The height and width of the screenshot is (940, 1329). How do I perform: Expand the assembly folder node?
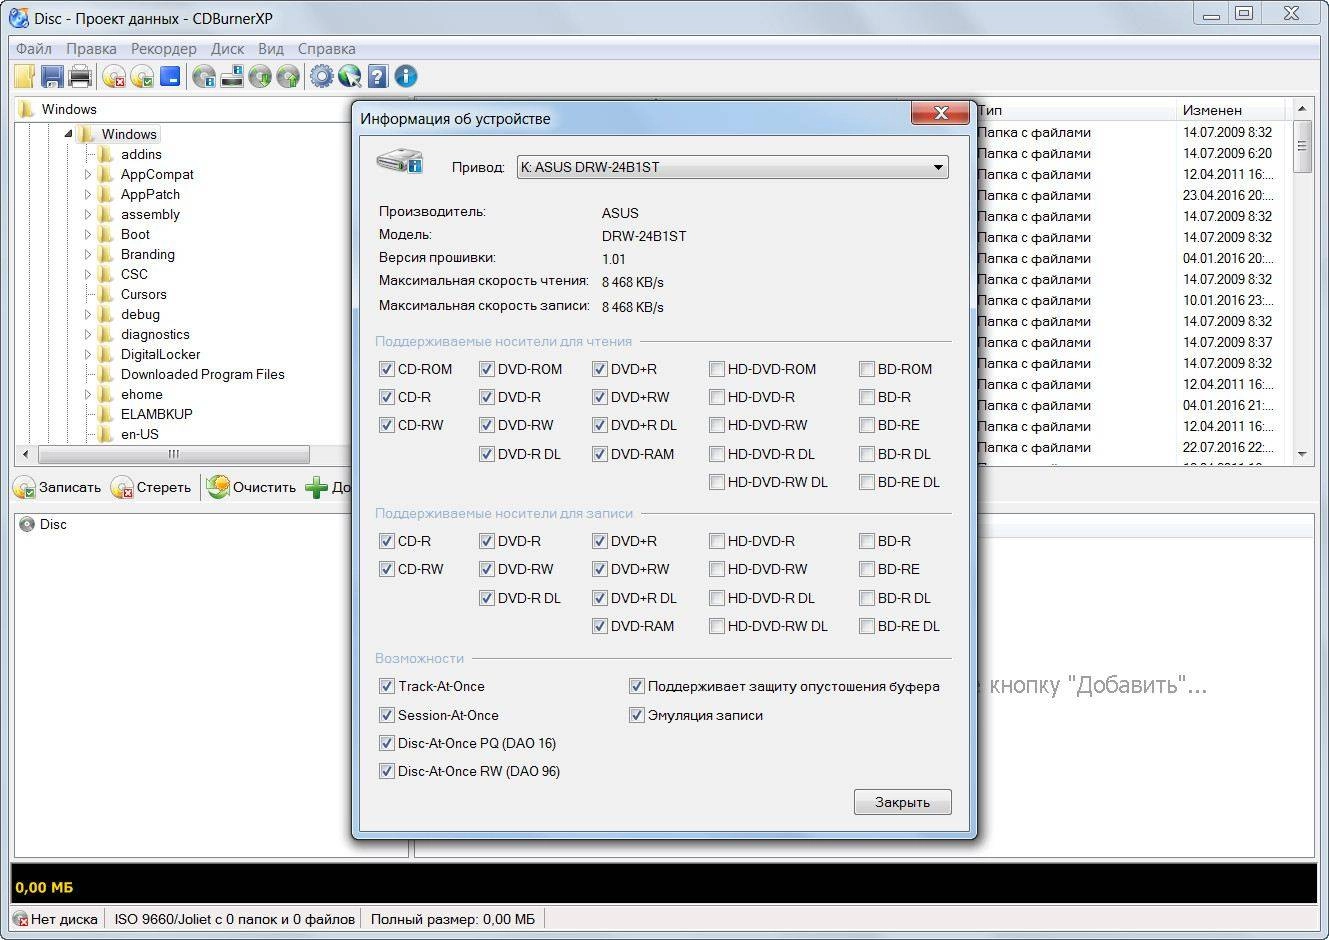[88, 214]
